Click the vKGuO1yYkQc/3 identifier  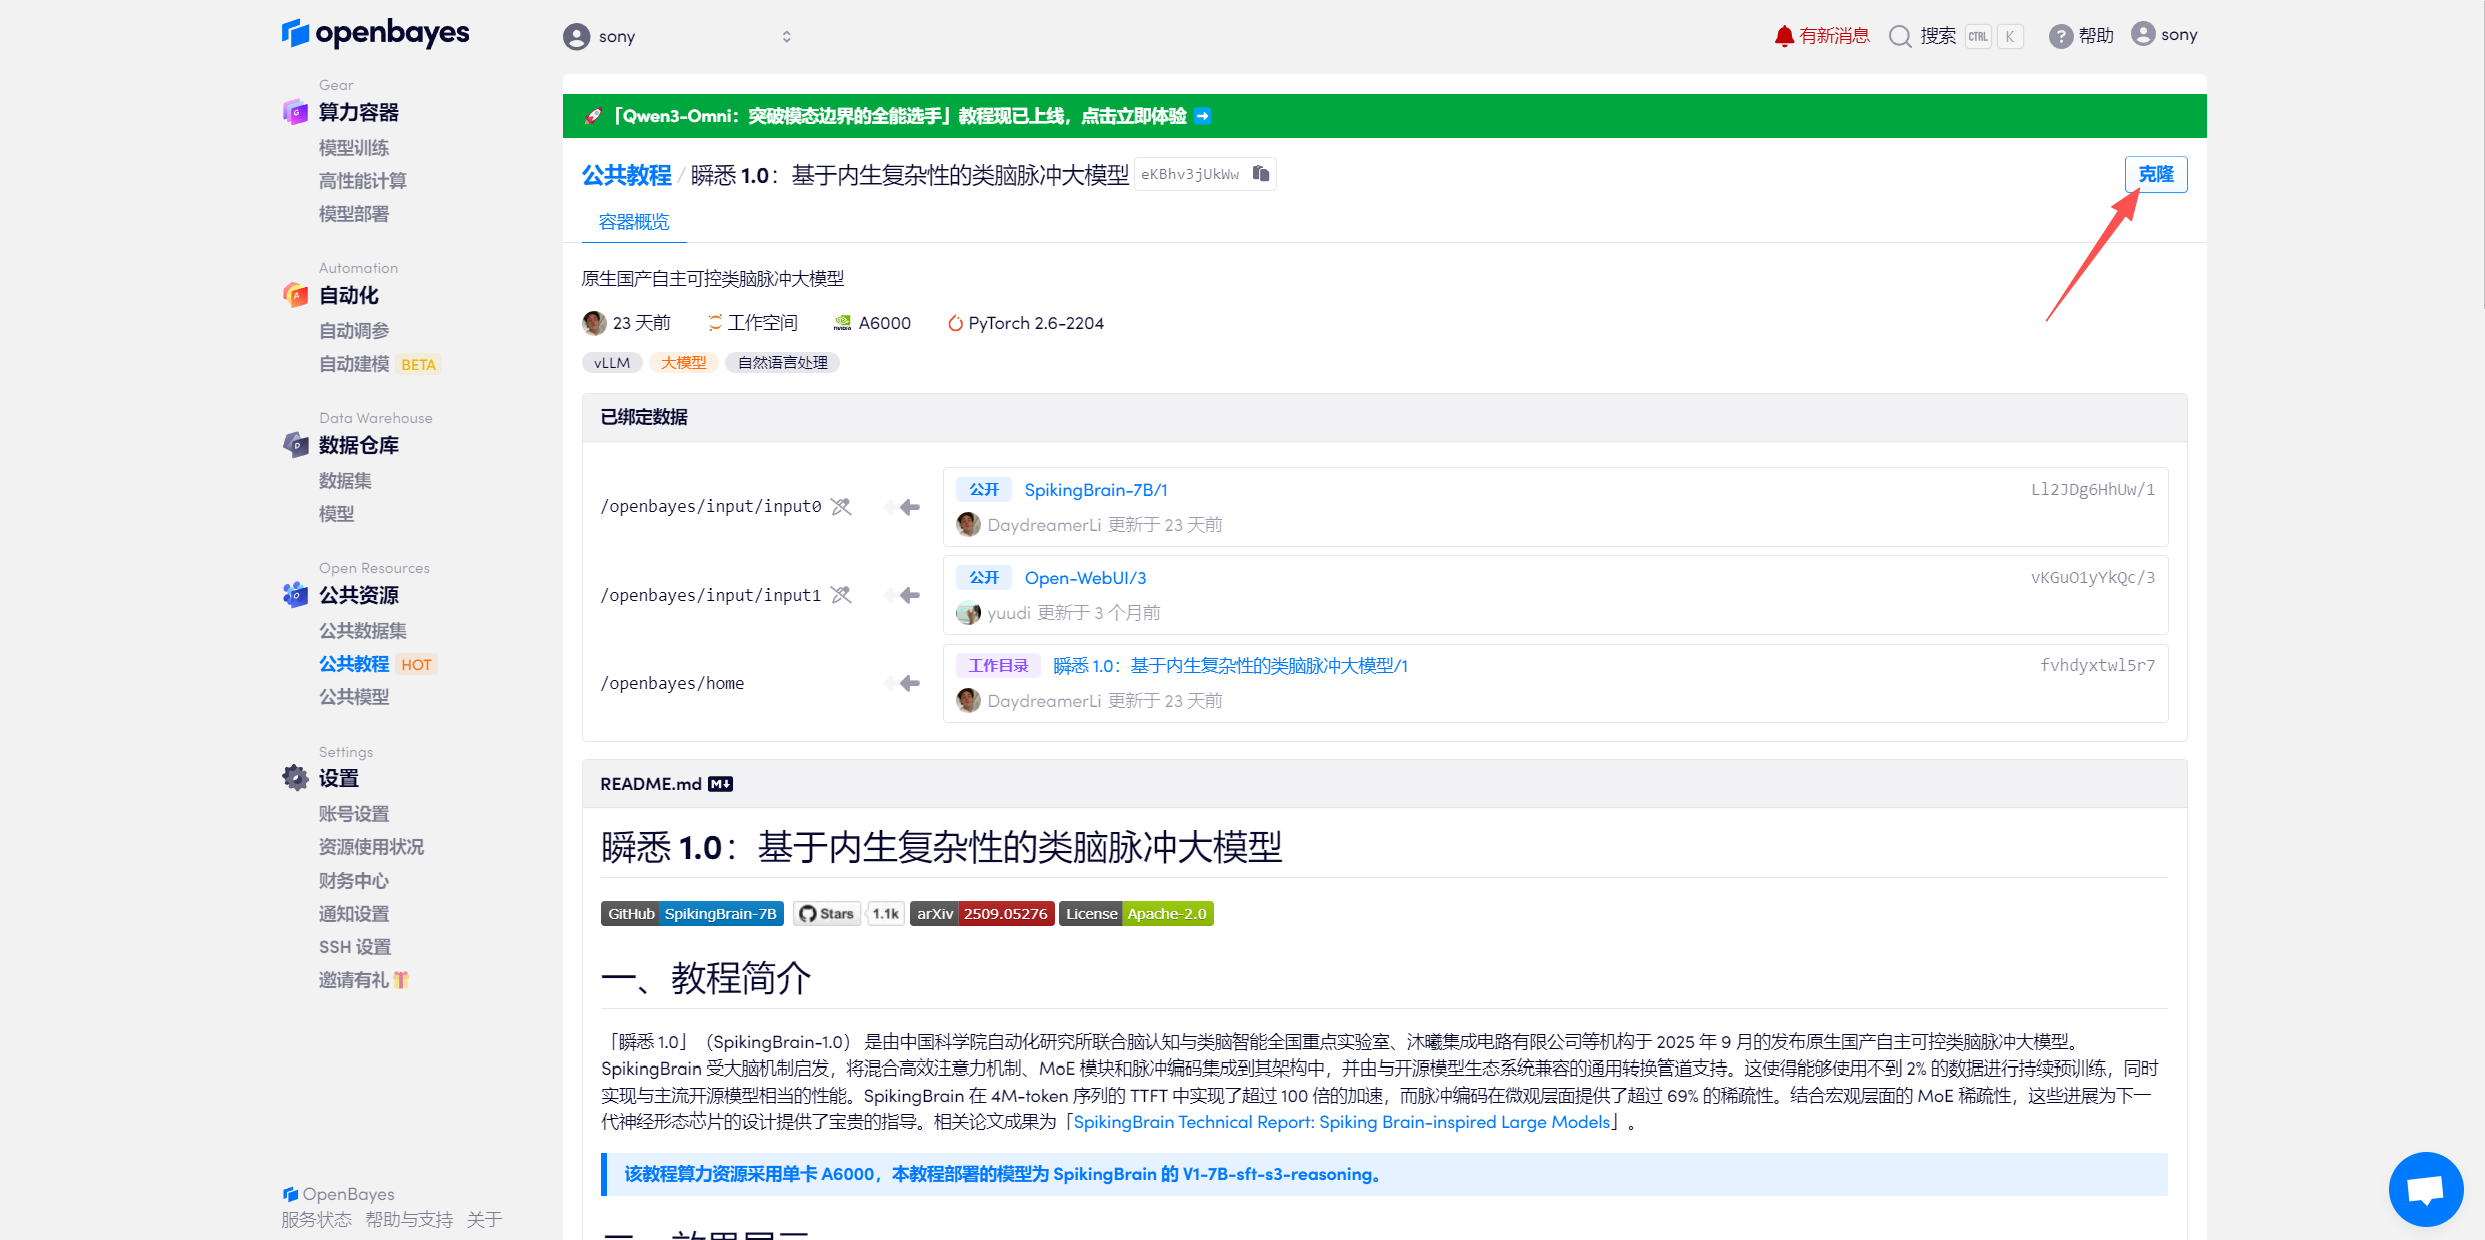tap(2093, 578)
